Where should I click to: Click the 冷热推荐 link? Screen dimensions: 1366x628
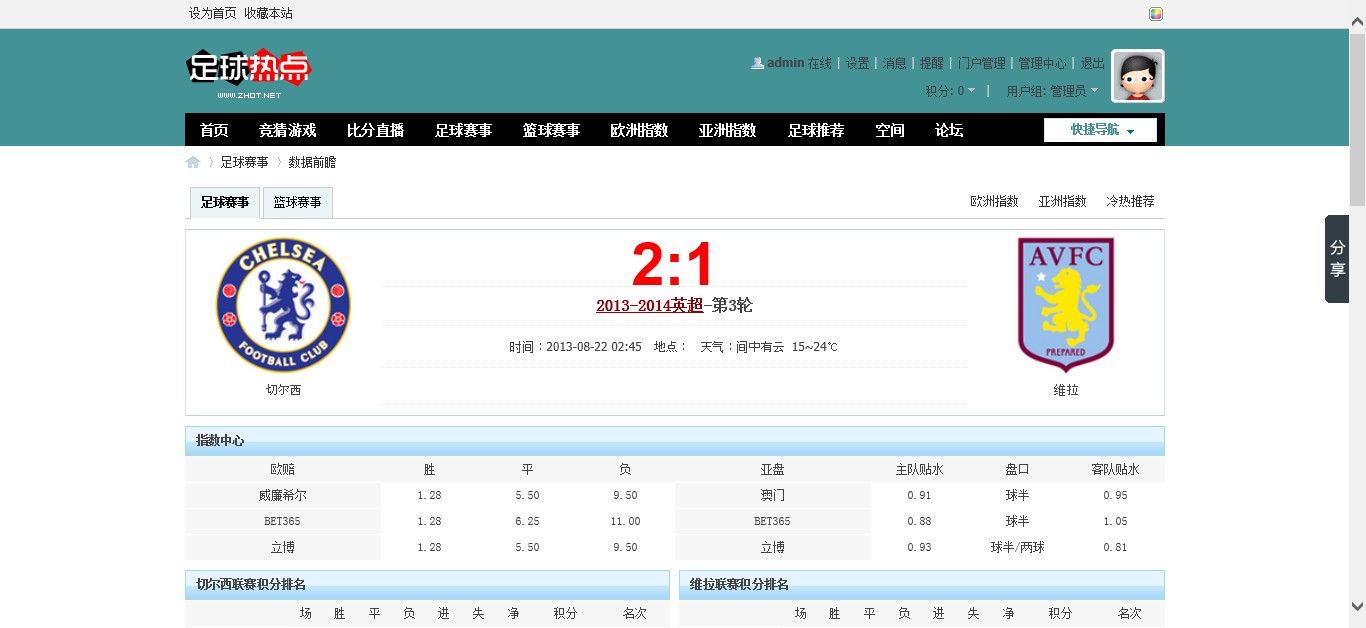click(x=1130, y=201)
